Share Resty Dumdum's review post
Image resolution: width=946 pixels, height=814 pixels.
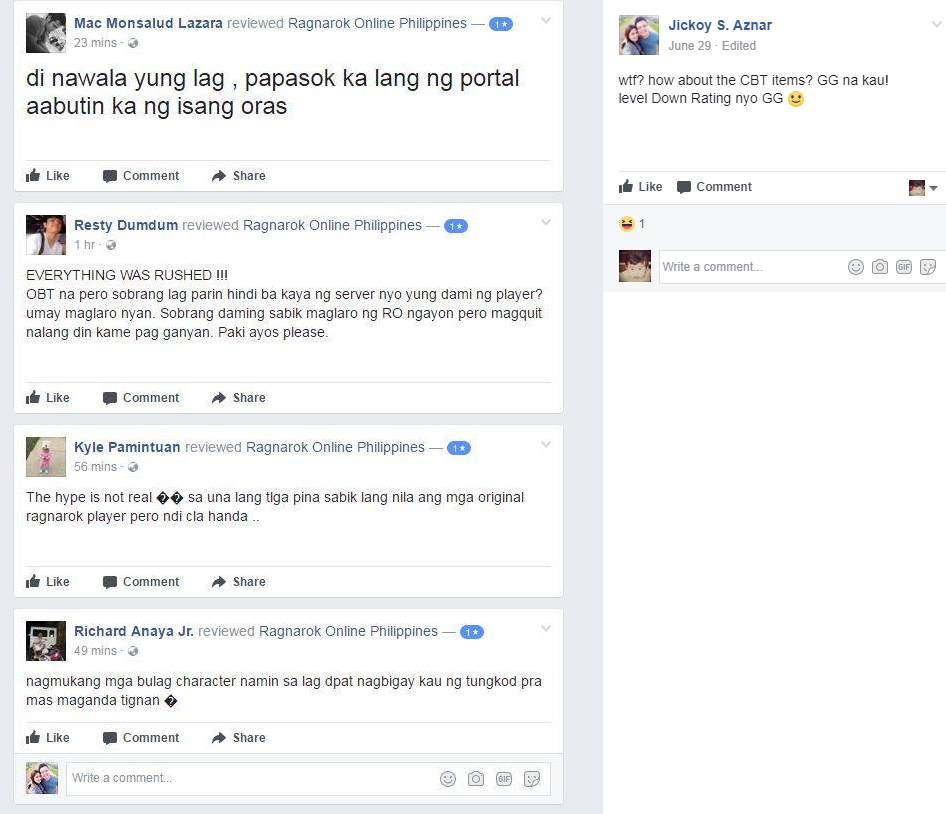pos(238,398)
